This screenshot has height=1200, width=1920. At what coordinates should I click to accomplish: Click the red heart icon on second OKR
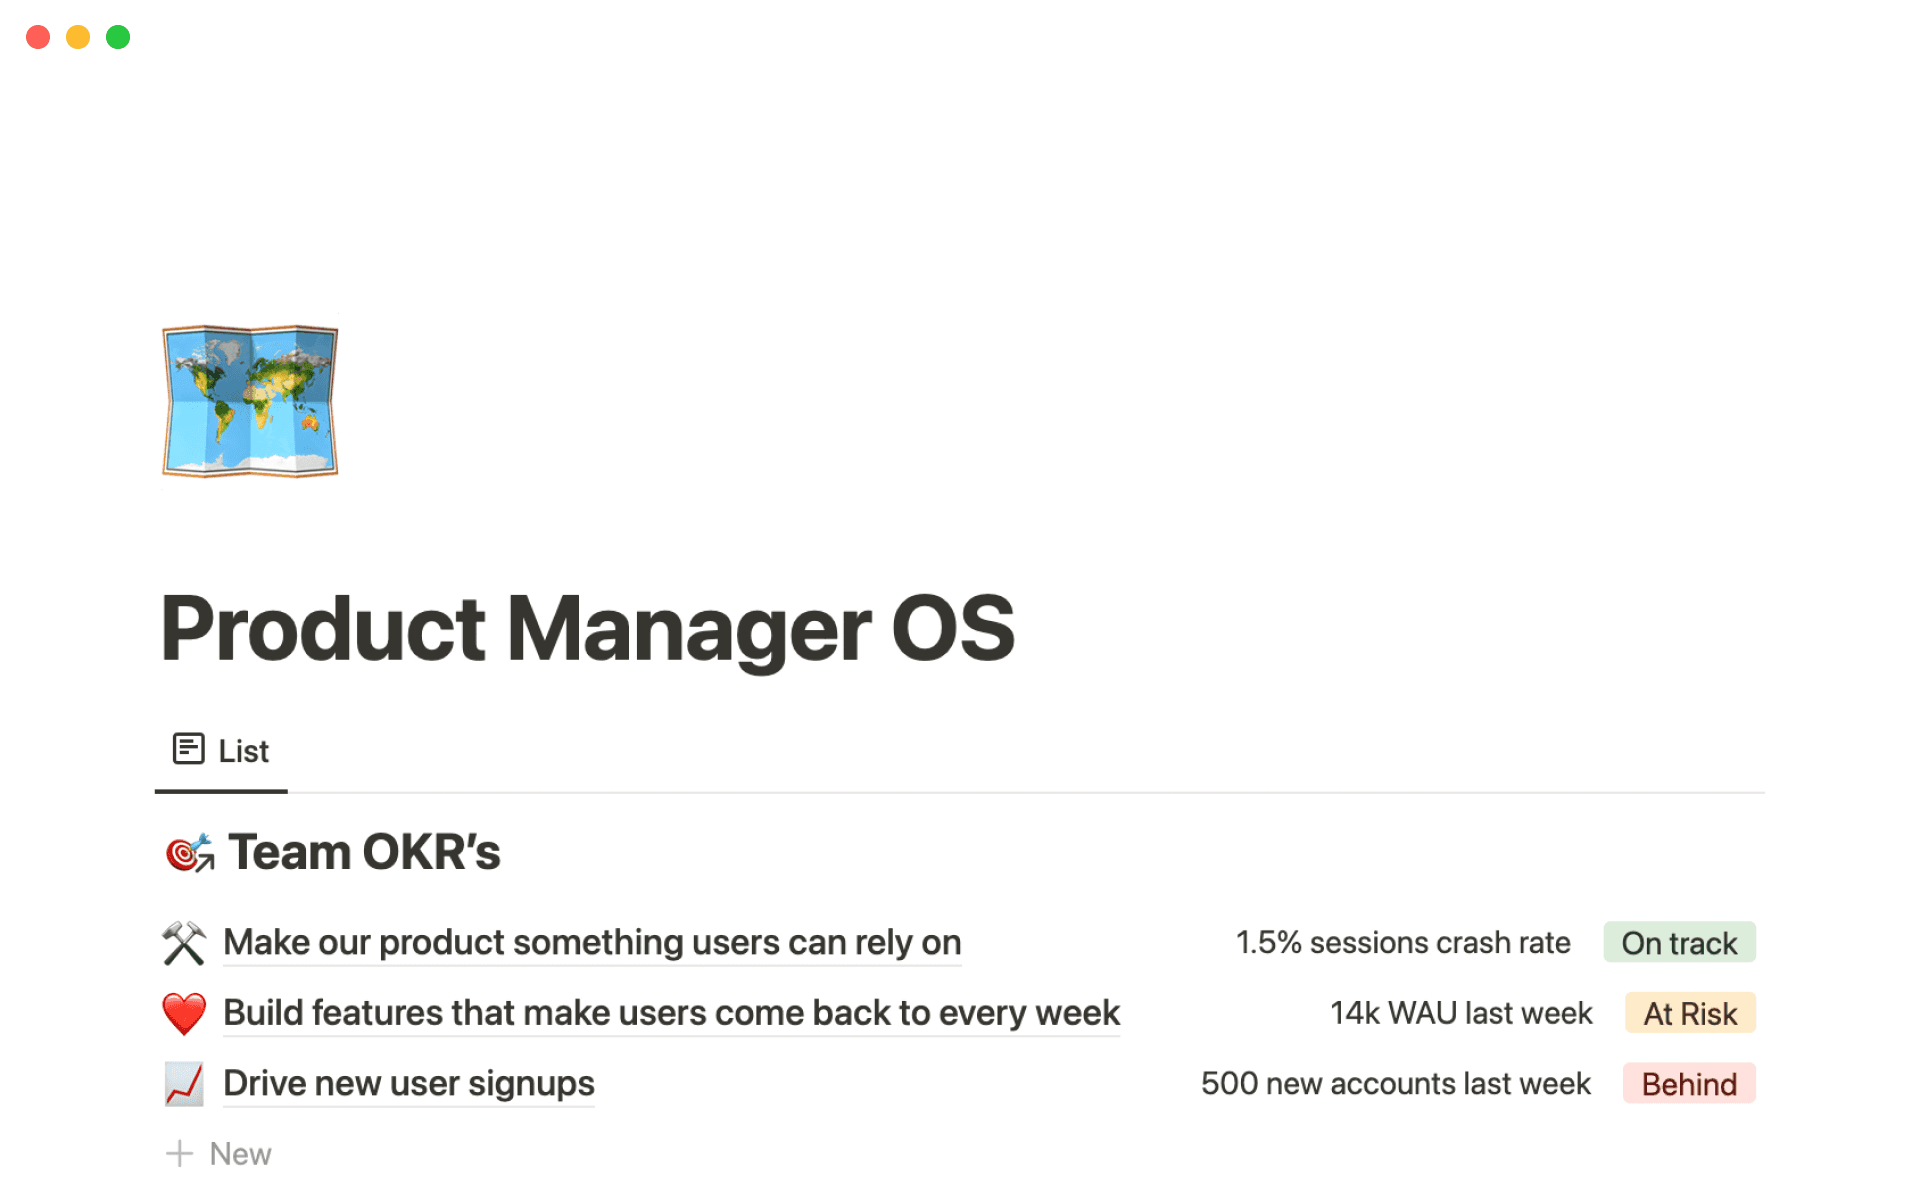[184, 1012]
